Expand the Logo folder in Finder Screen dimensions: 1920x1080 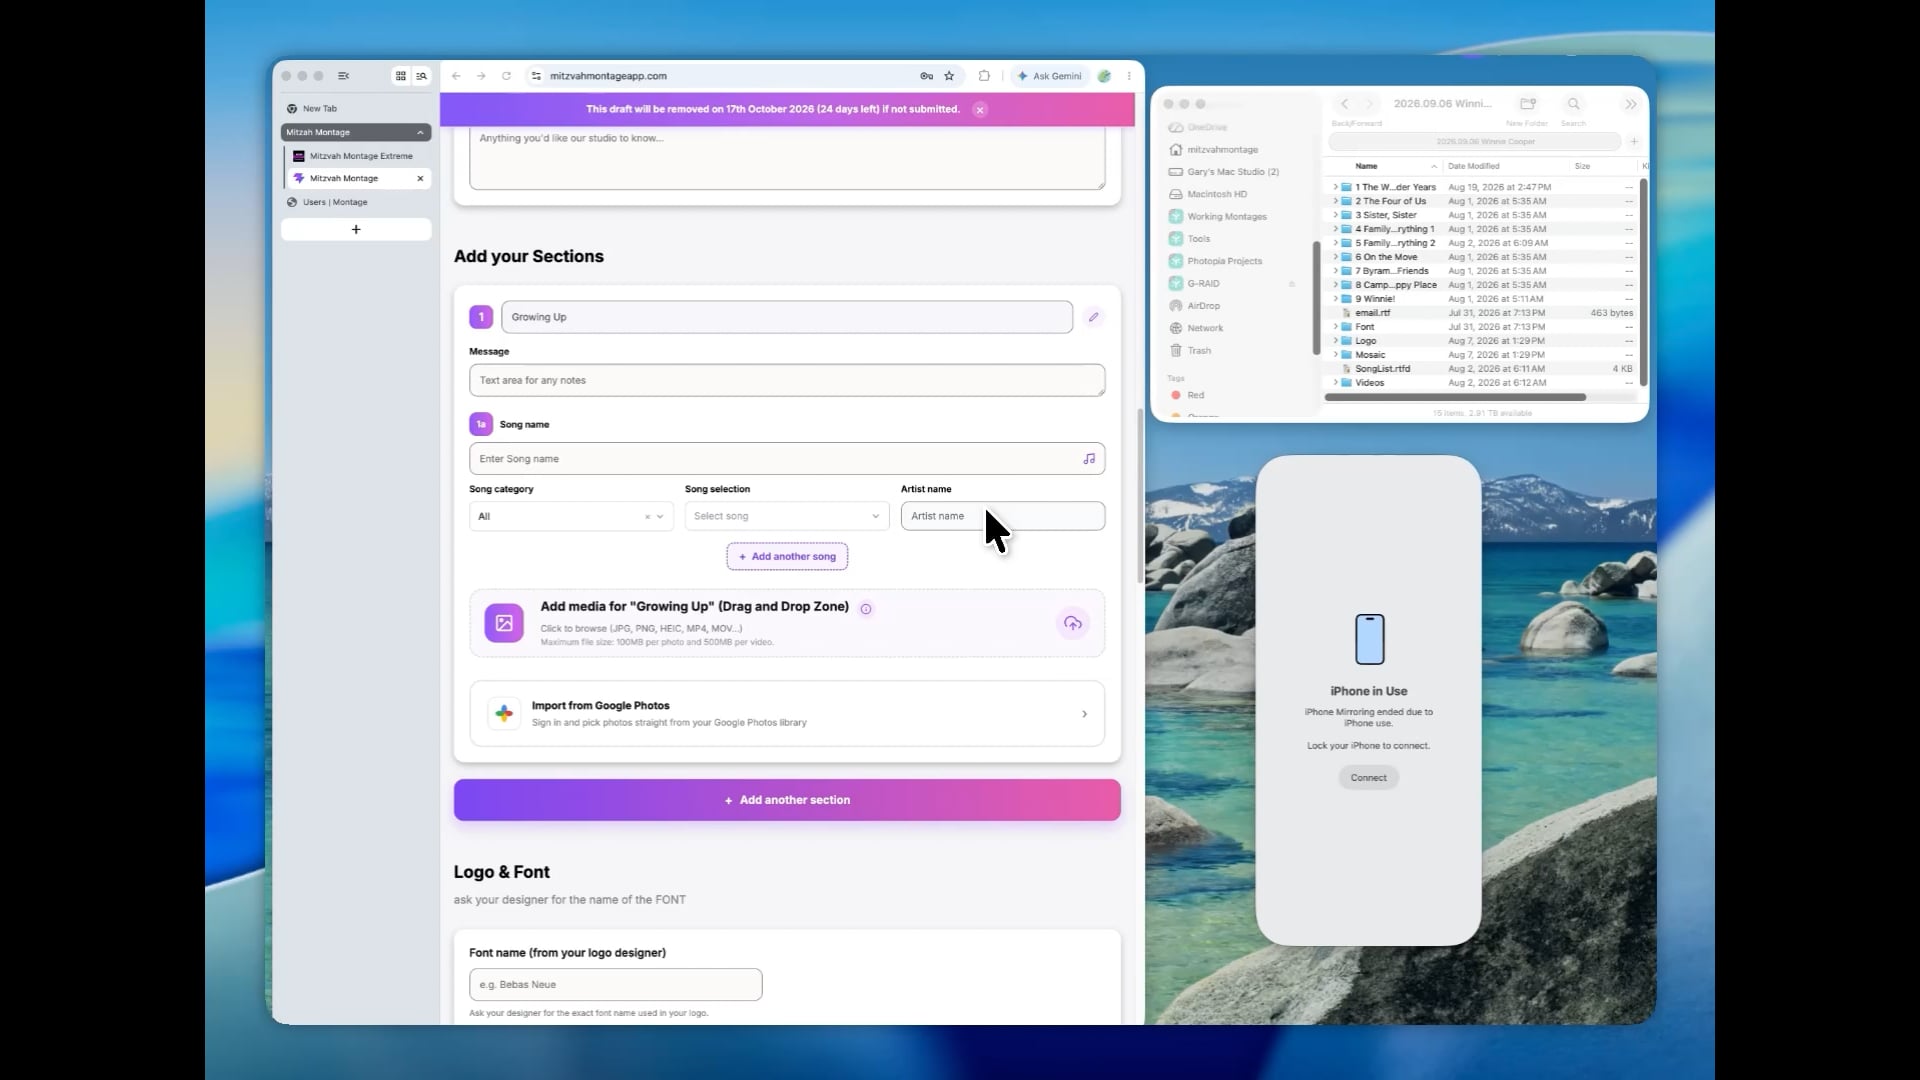(1335, 341)
